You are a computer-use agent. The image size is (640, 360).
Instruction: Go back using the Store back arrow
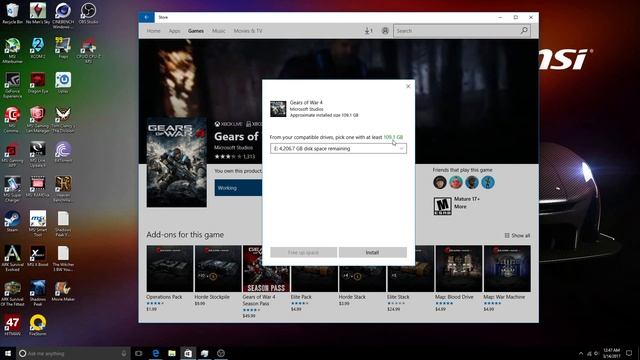coord(146,17)
